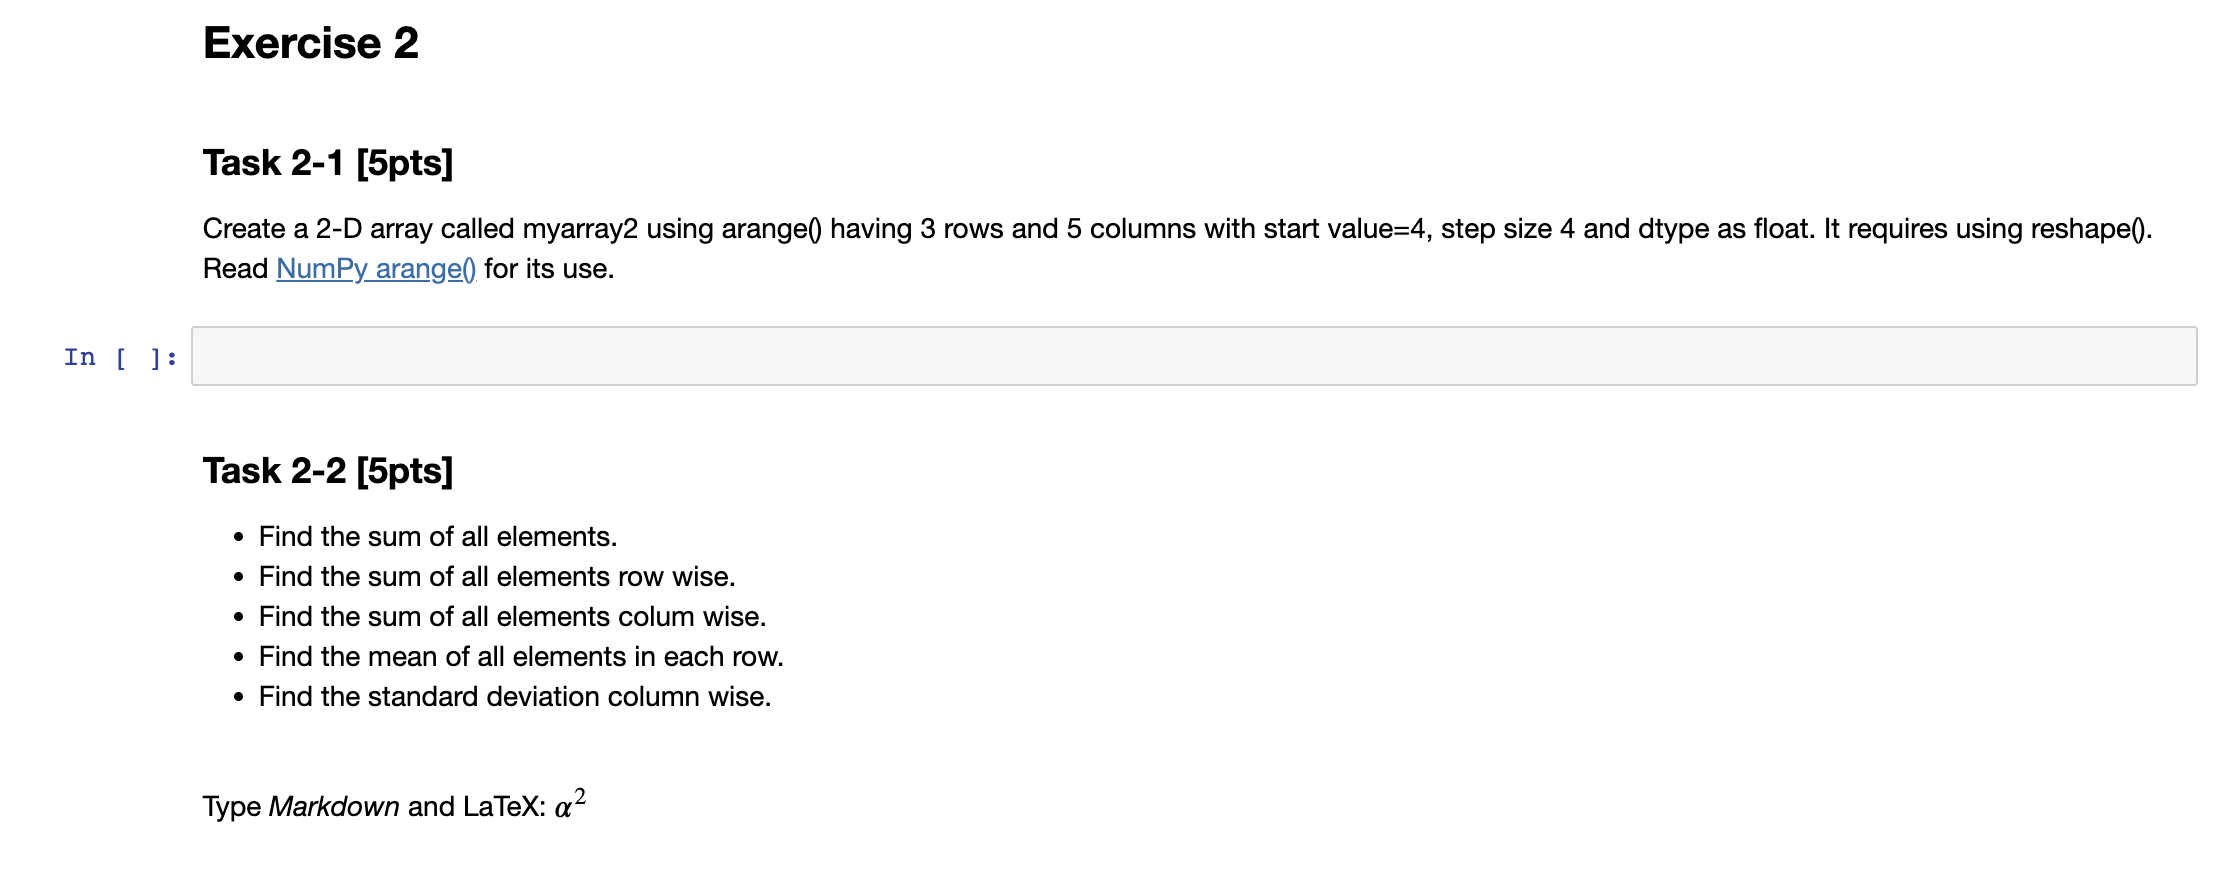
Task: Click the Task 2-2 [5pts] heading
Action: click(x=328, y=470)
